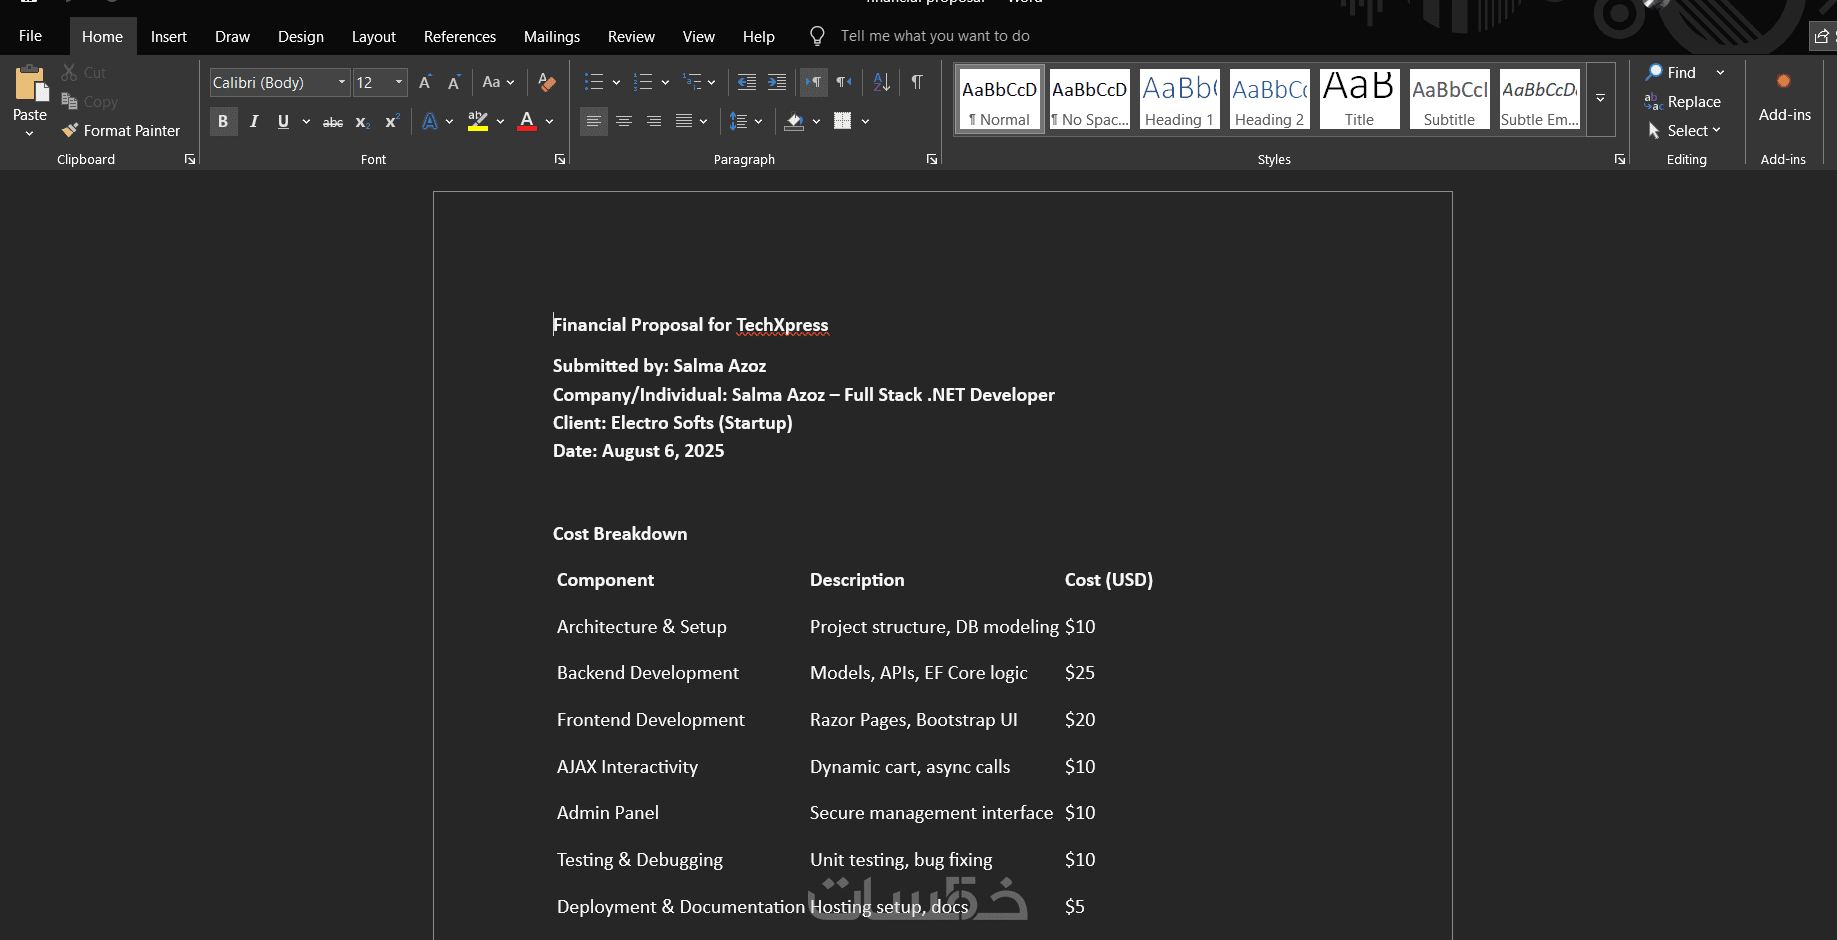Expand the Styles gallery
The height and width of the screenshot is (940, 1837).
[1600, 99]
